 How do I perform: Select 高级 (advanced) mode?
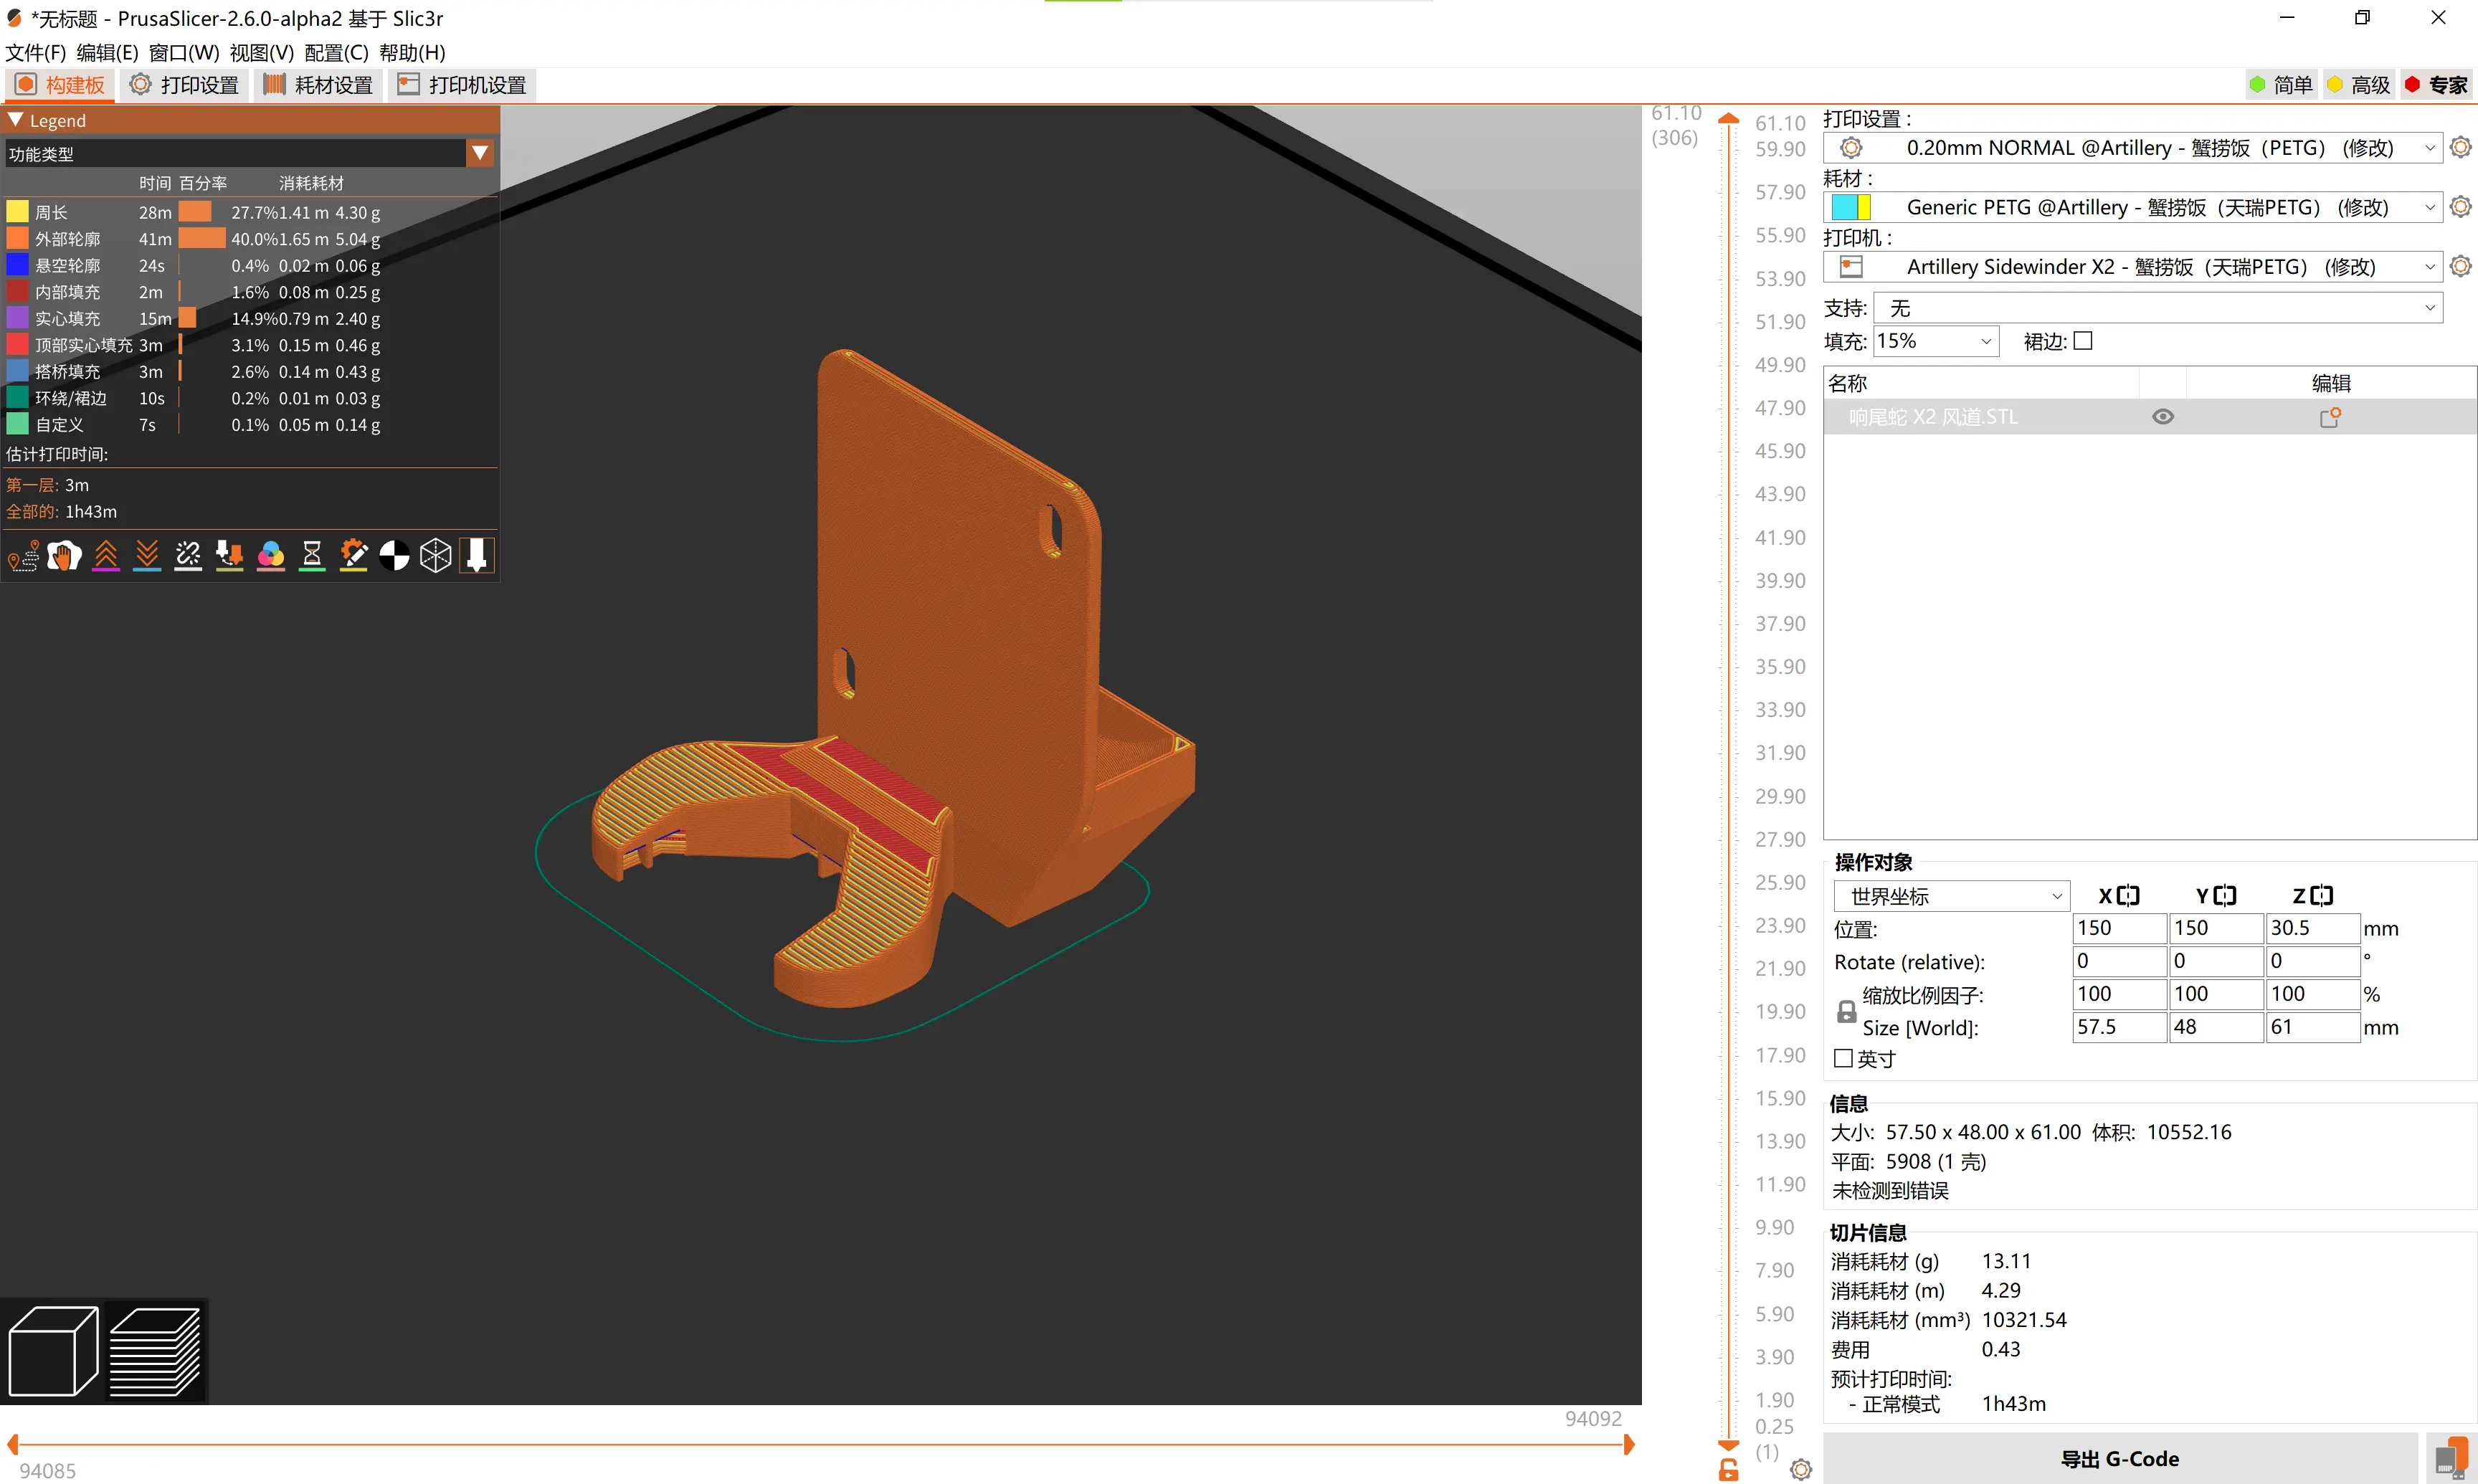click(x=2358, y=85)
